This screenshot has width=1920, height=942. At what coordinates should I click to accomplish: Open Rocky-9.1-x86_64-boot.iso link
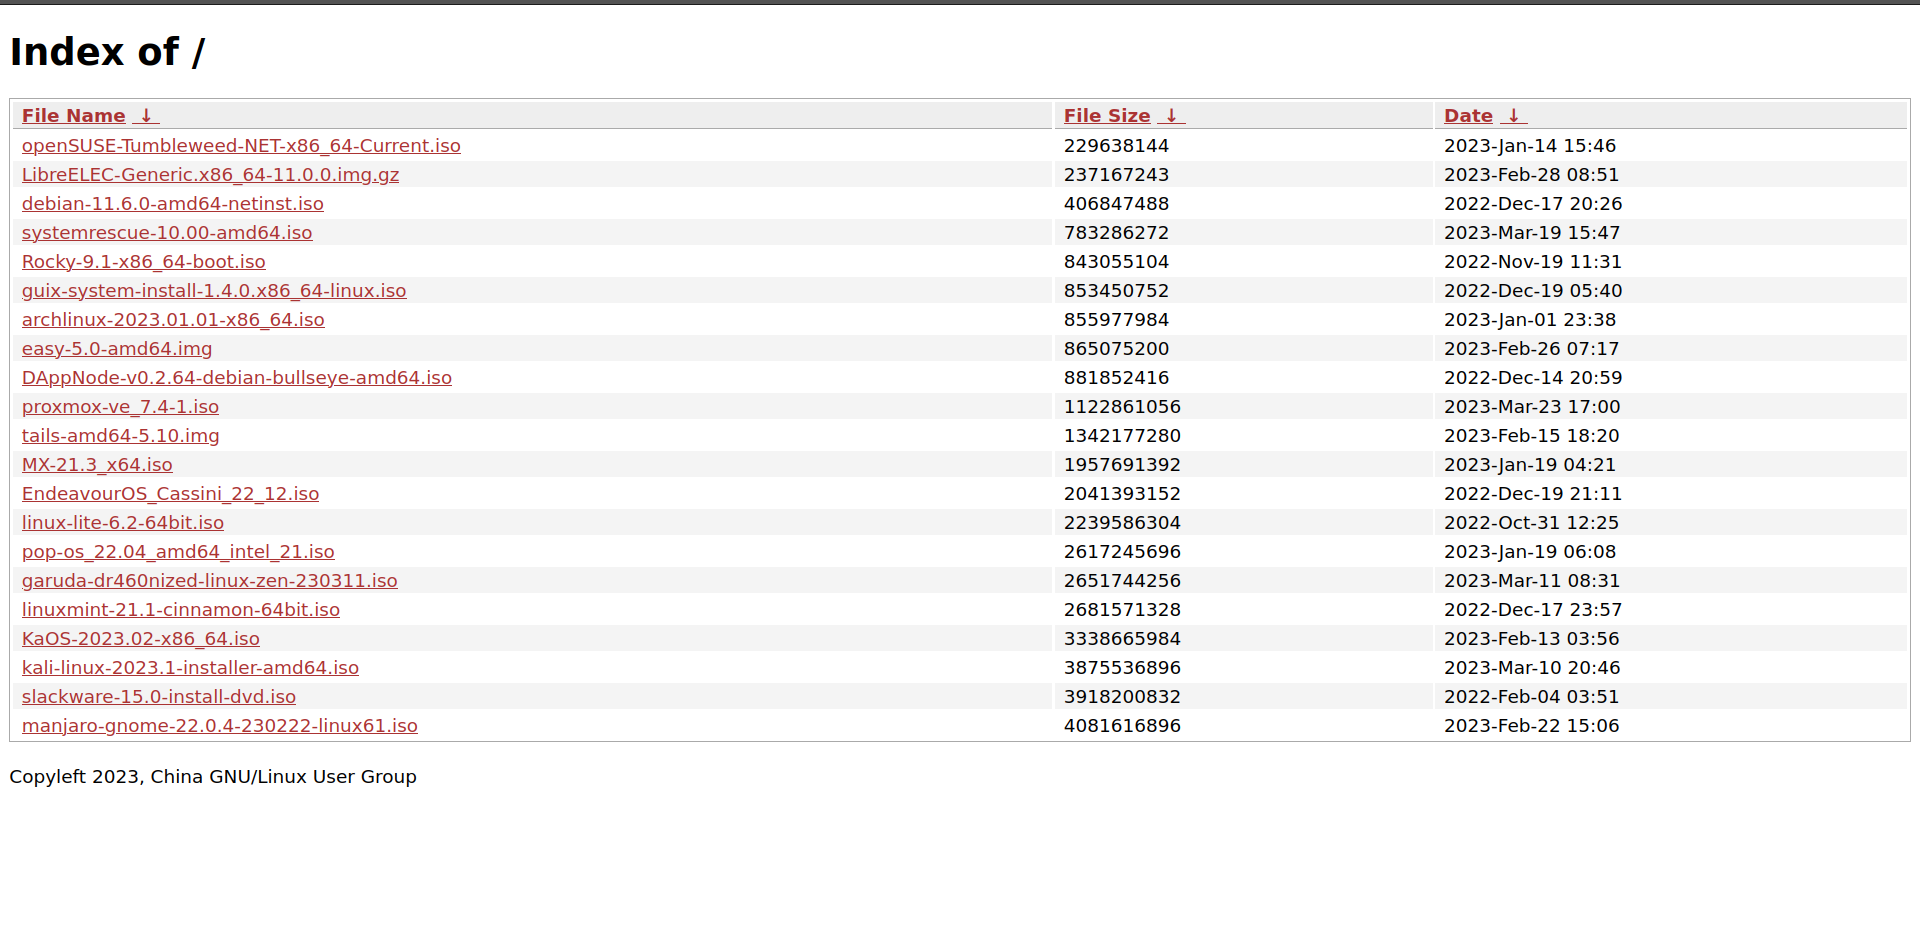tap(144, 262)
